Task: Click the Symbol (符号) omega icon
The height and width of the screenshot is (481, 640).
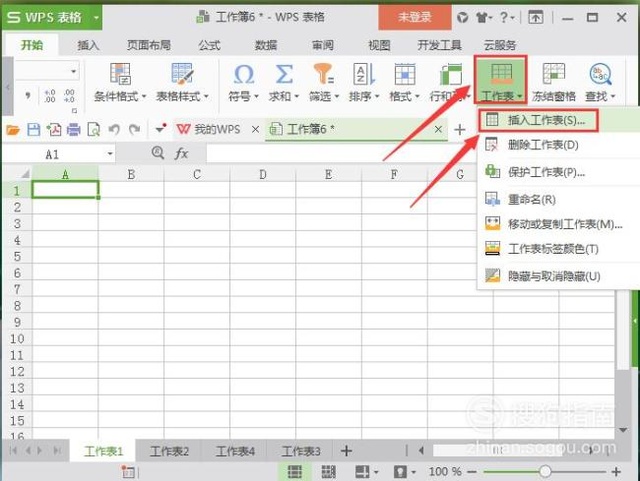Action: 244,75
